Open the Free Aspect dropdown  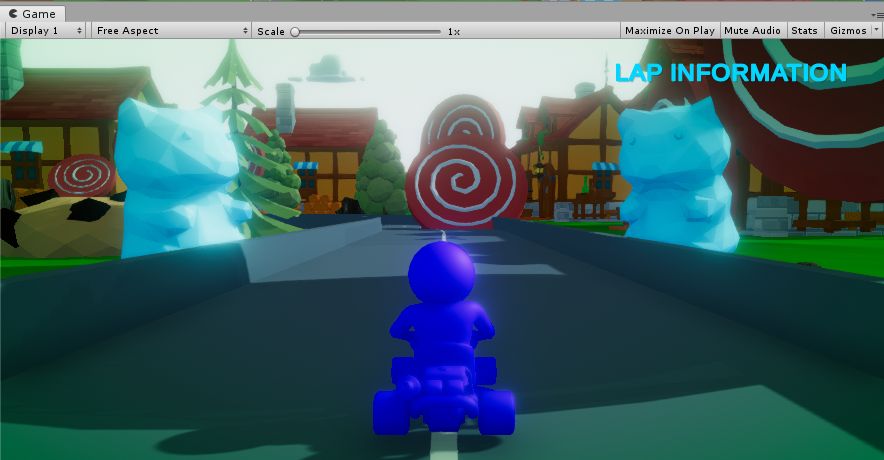tap(171, 31)
